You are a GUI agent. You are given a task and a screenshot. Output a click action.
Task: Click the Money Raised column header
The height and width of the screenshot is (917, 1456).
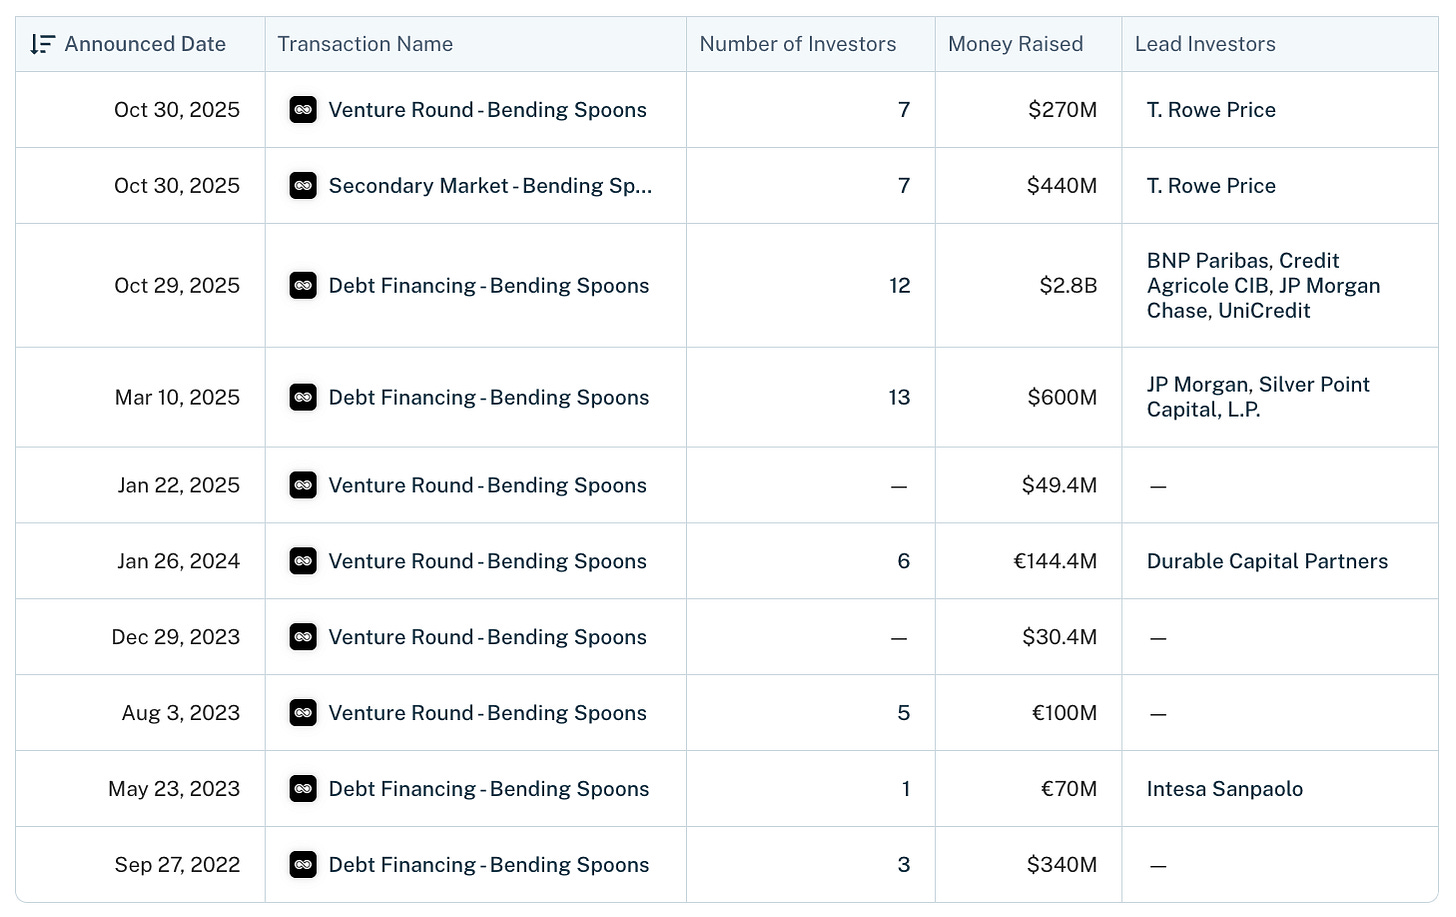point(1015,44)
